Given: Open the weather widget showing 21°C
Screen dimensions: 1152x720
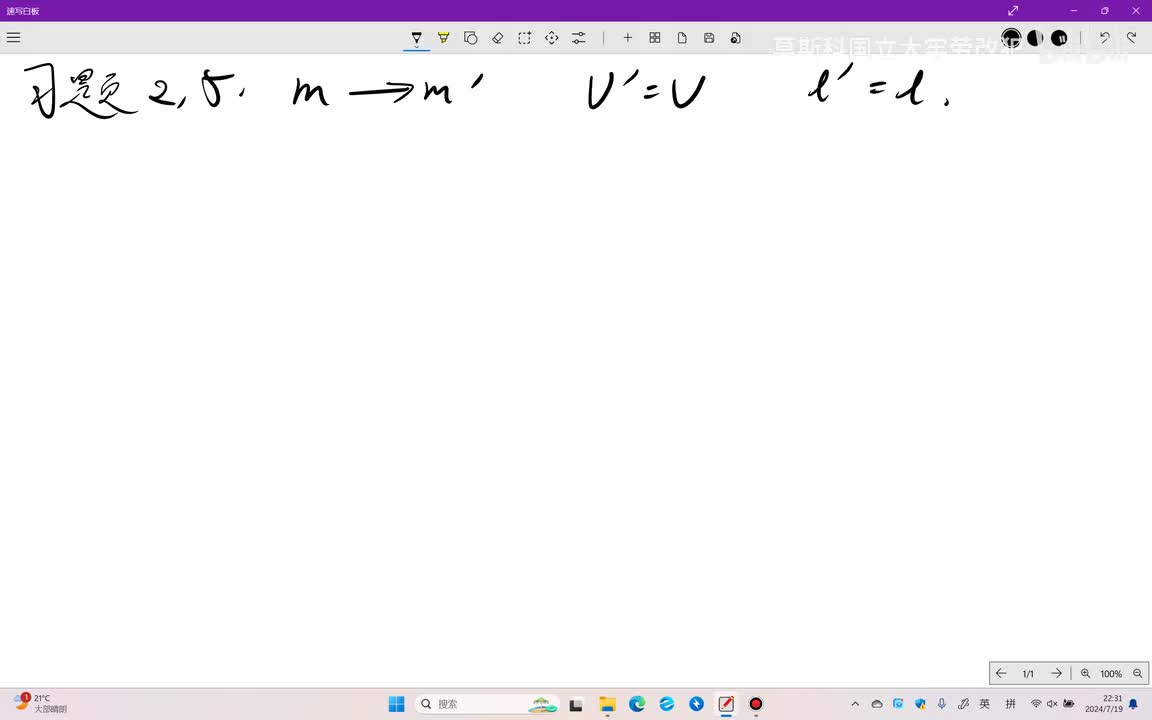Looking at the screenshot, I should coord(40,703).
